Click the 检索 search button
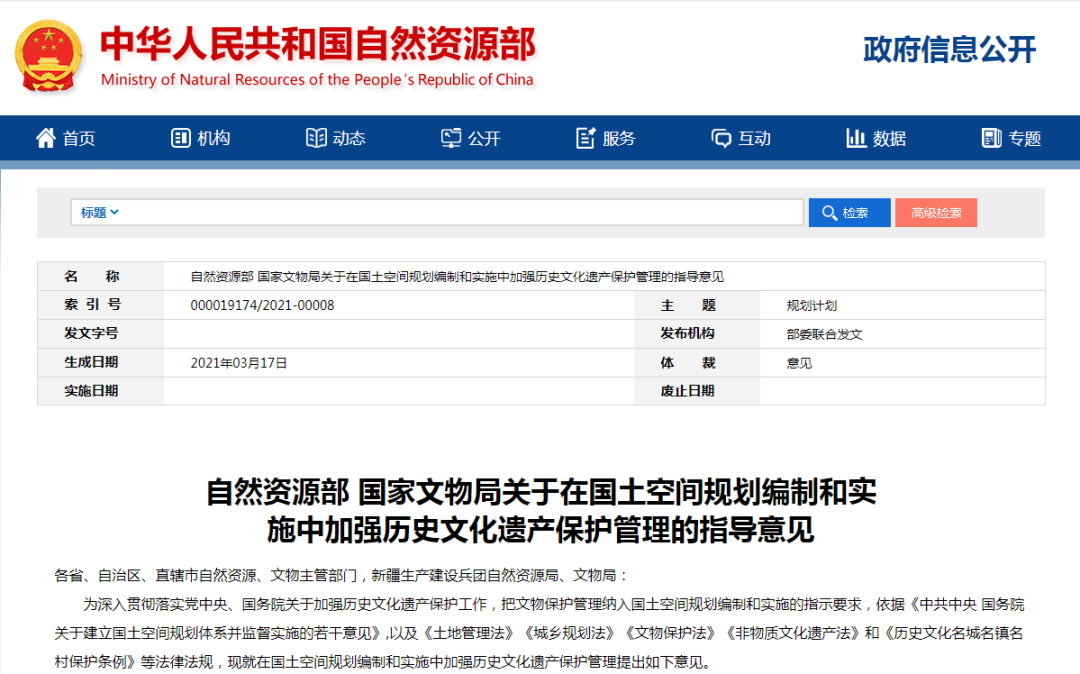This screenshot has width=1080, height=674. pos(849,213)
